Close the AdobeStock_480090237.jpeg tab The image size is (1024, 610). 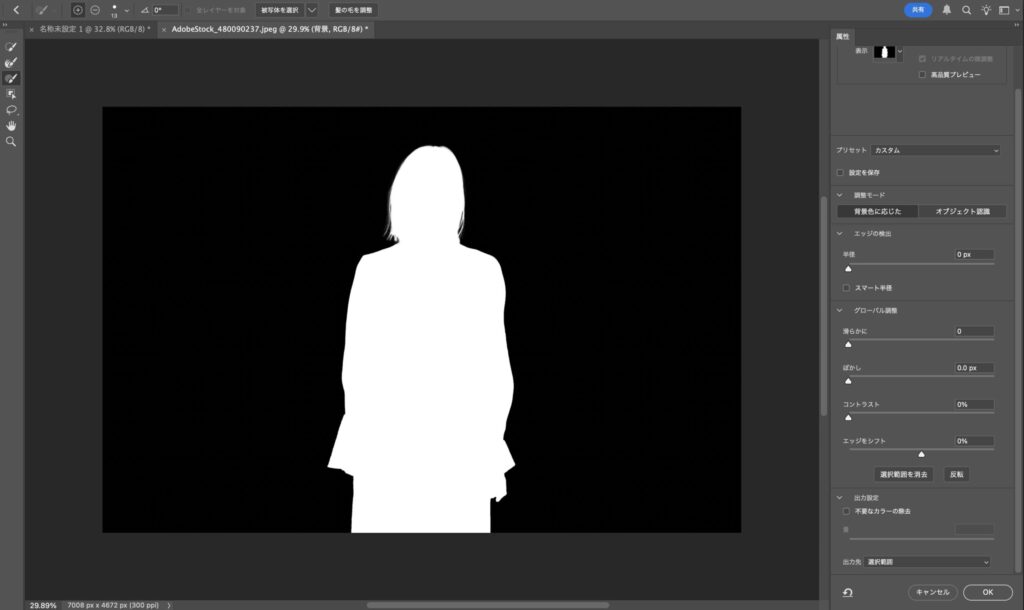coord(164,29)
